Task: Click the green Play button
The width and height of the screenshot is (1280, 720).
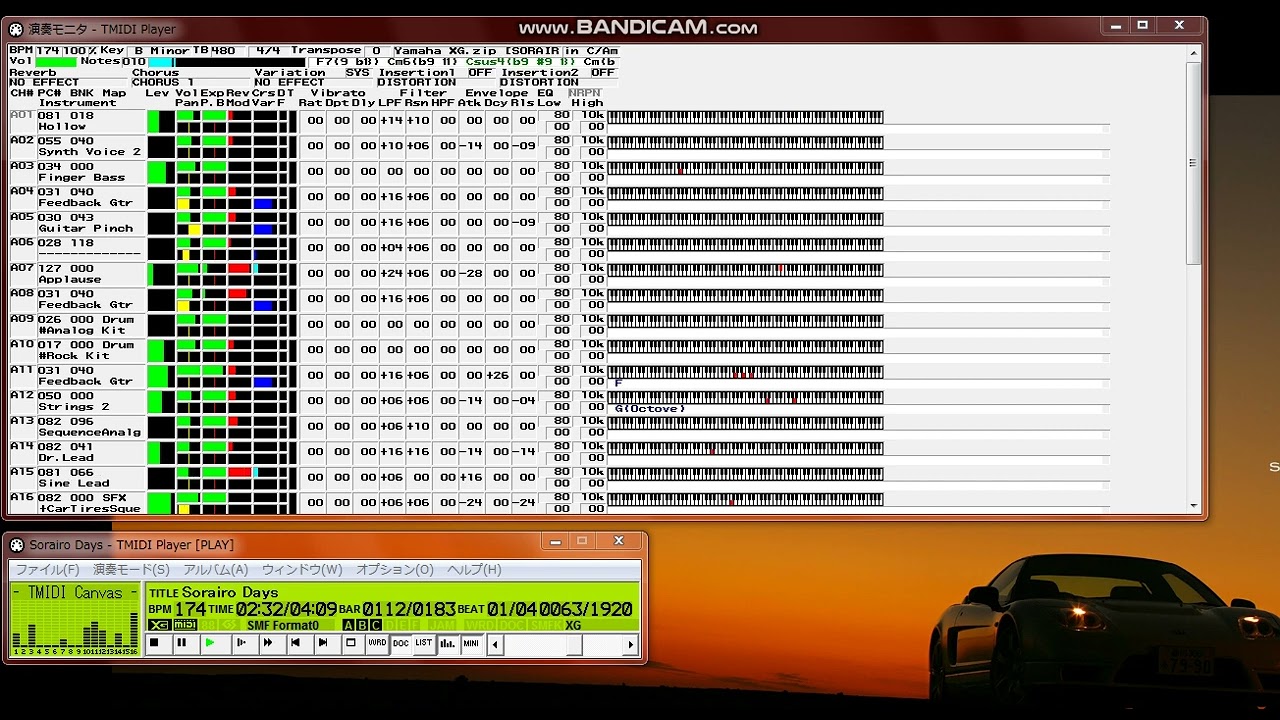Action: point(210,644)
